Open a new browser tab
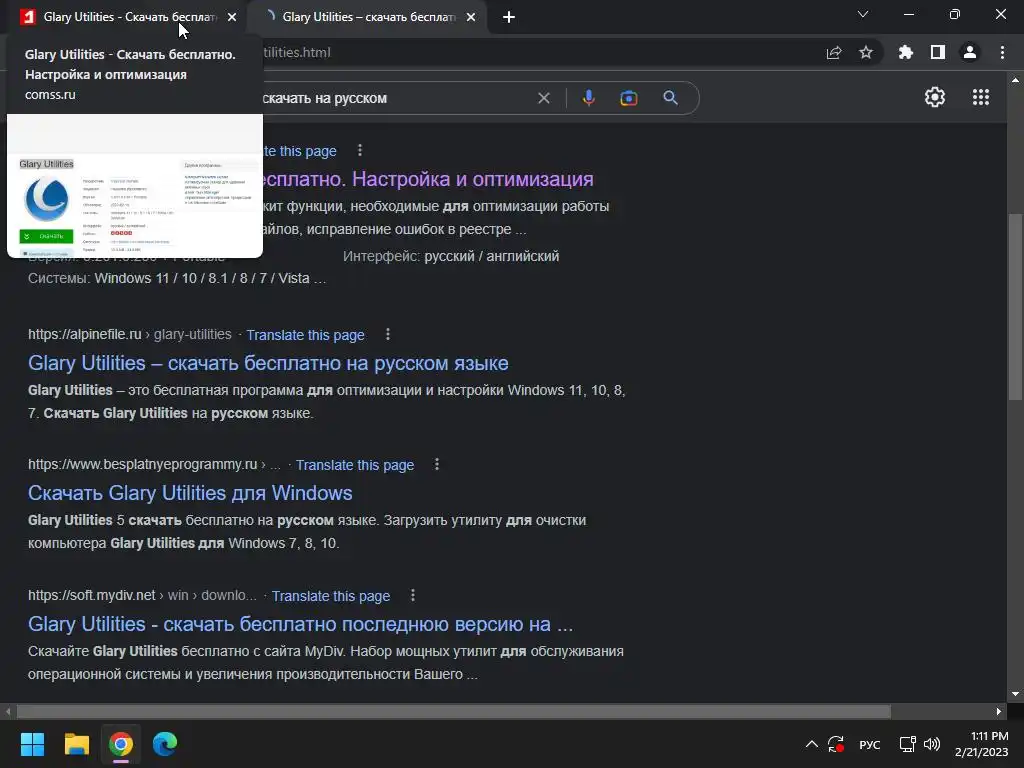 click(509, 17)
